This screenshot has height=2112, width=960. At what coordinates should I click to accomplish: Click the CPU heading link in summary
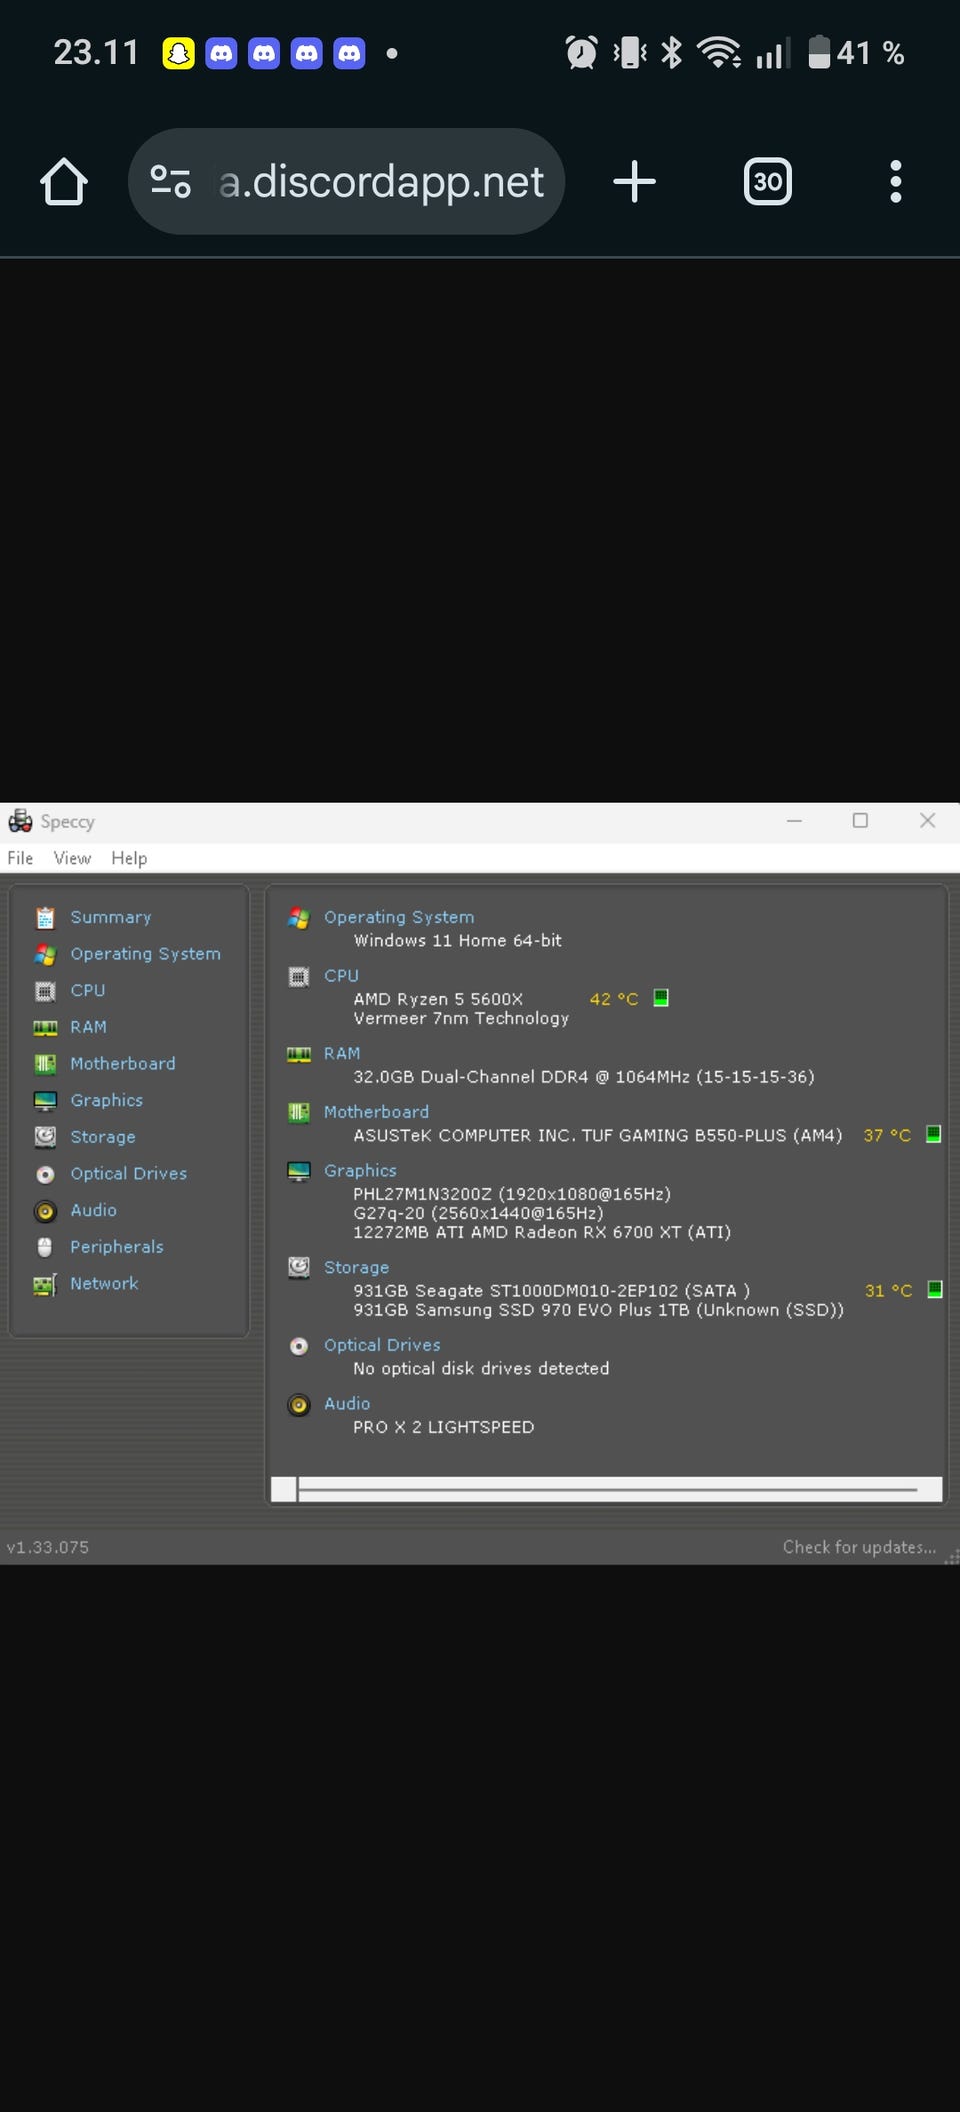(341, 975)
